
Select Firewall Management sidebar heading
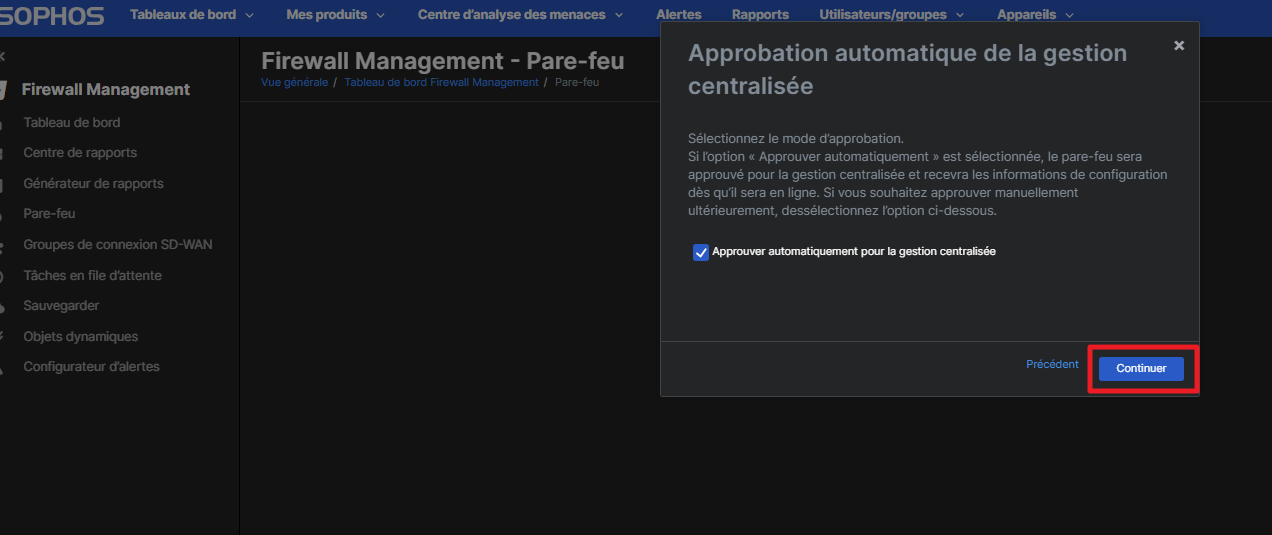(105, 89)
